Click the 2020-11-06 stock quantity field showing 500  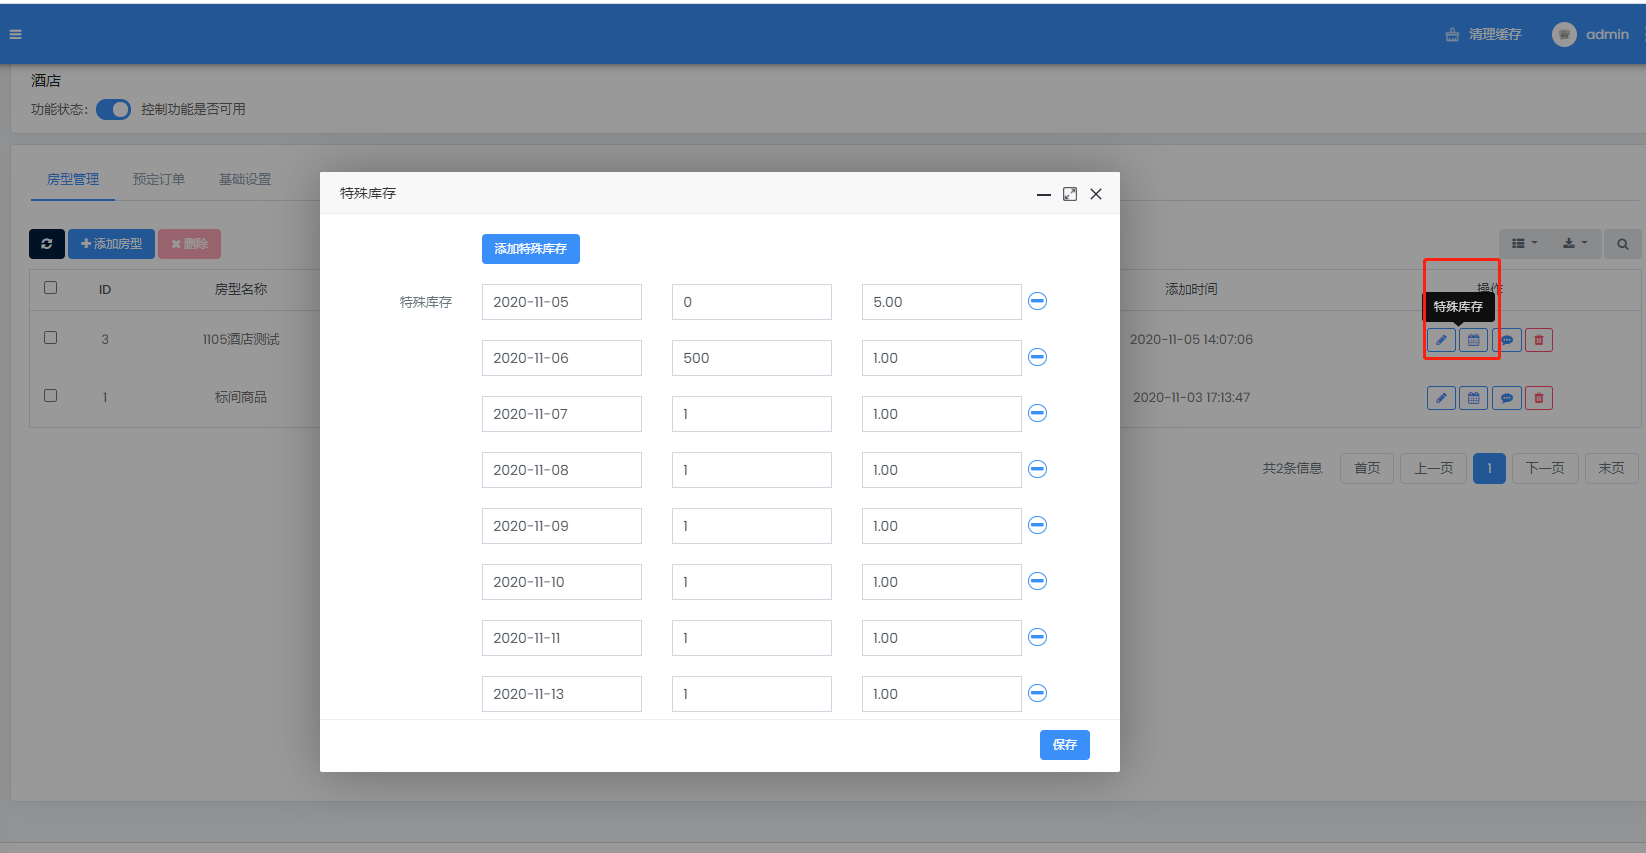751,358
